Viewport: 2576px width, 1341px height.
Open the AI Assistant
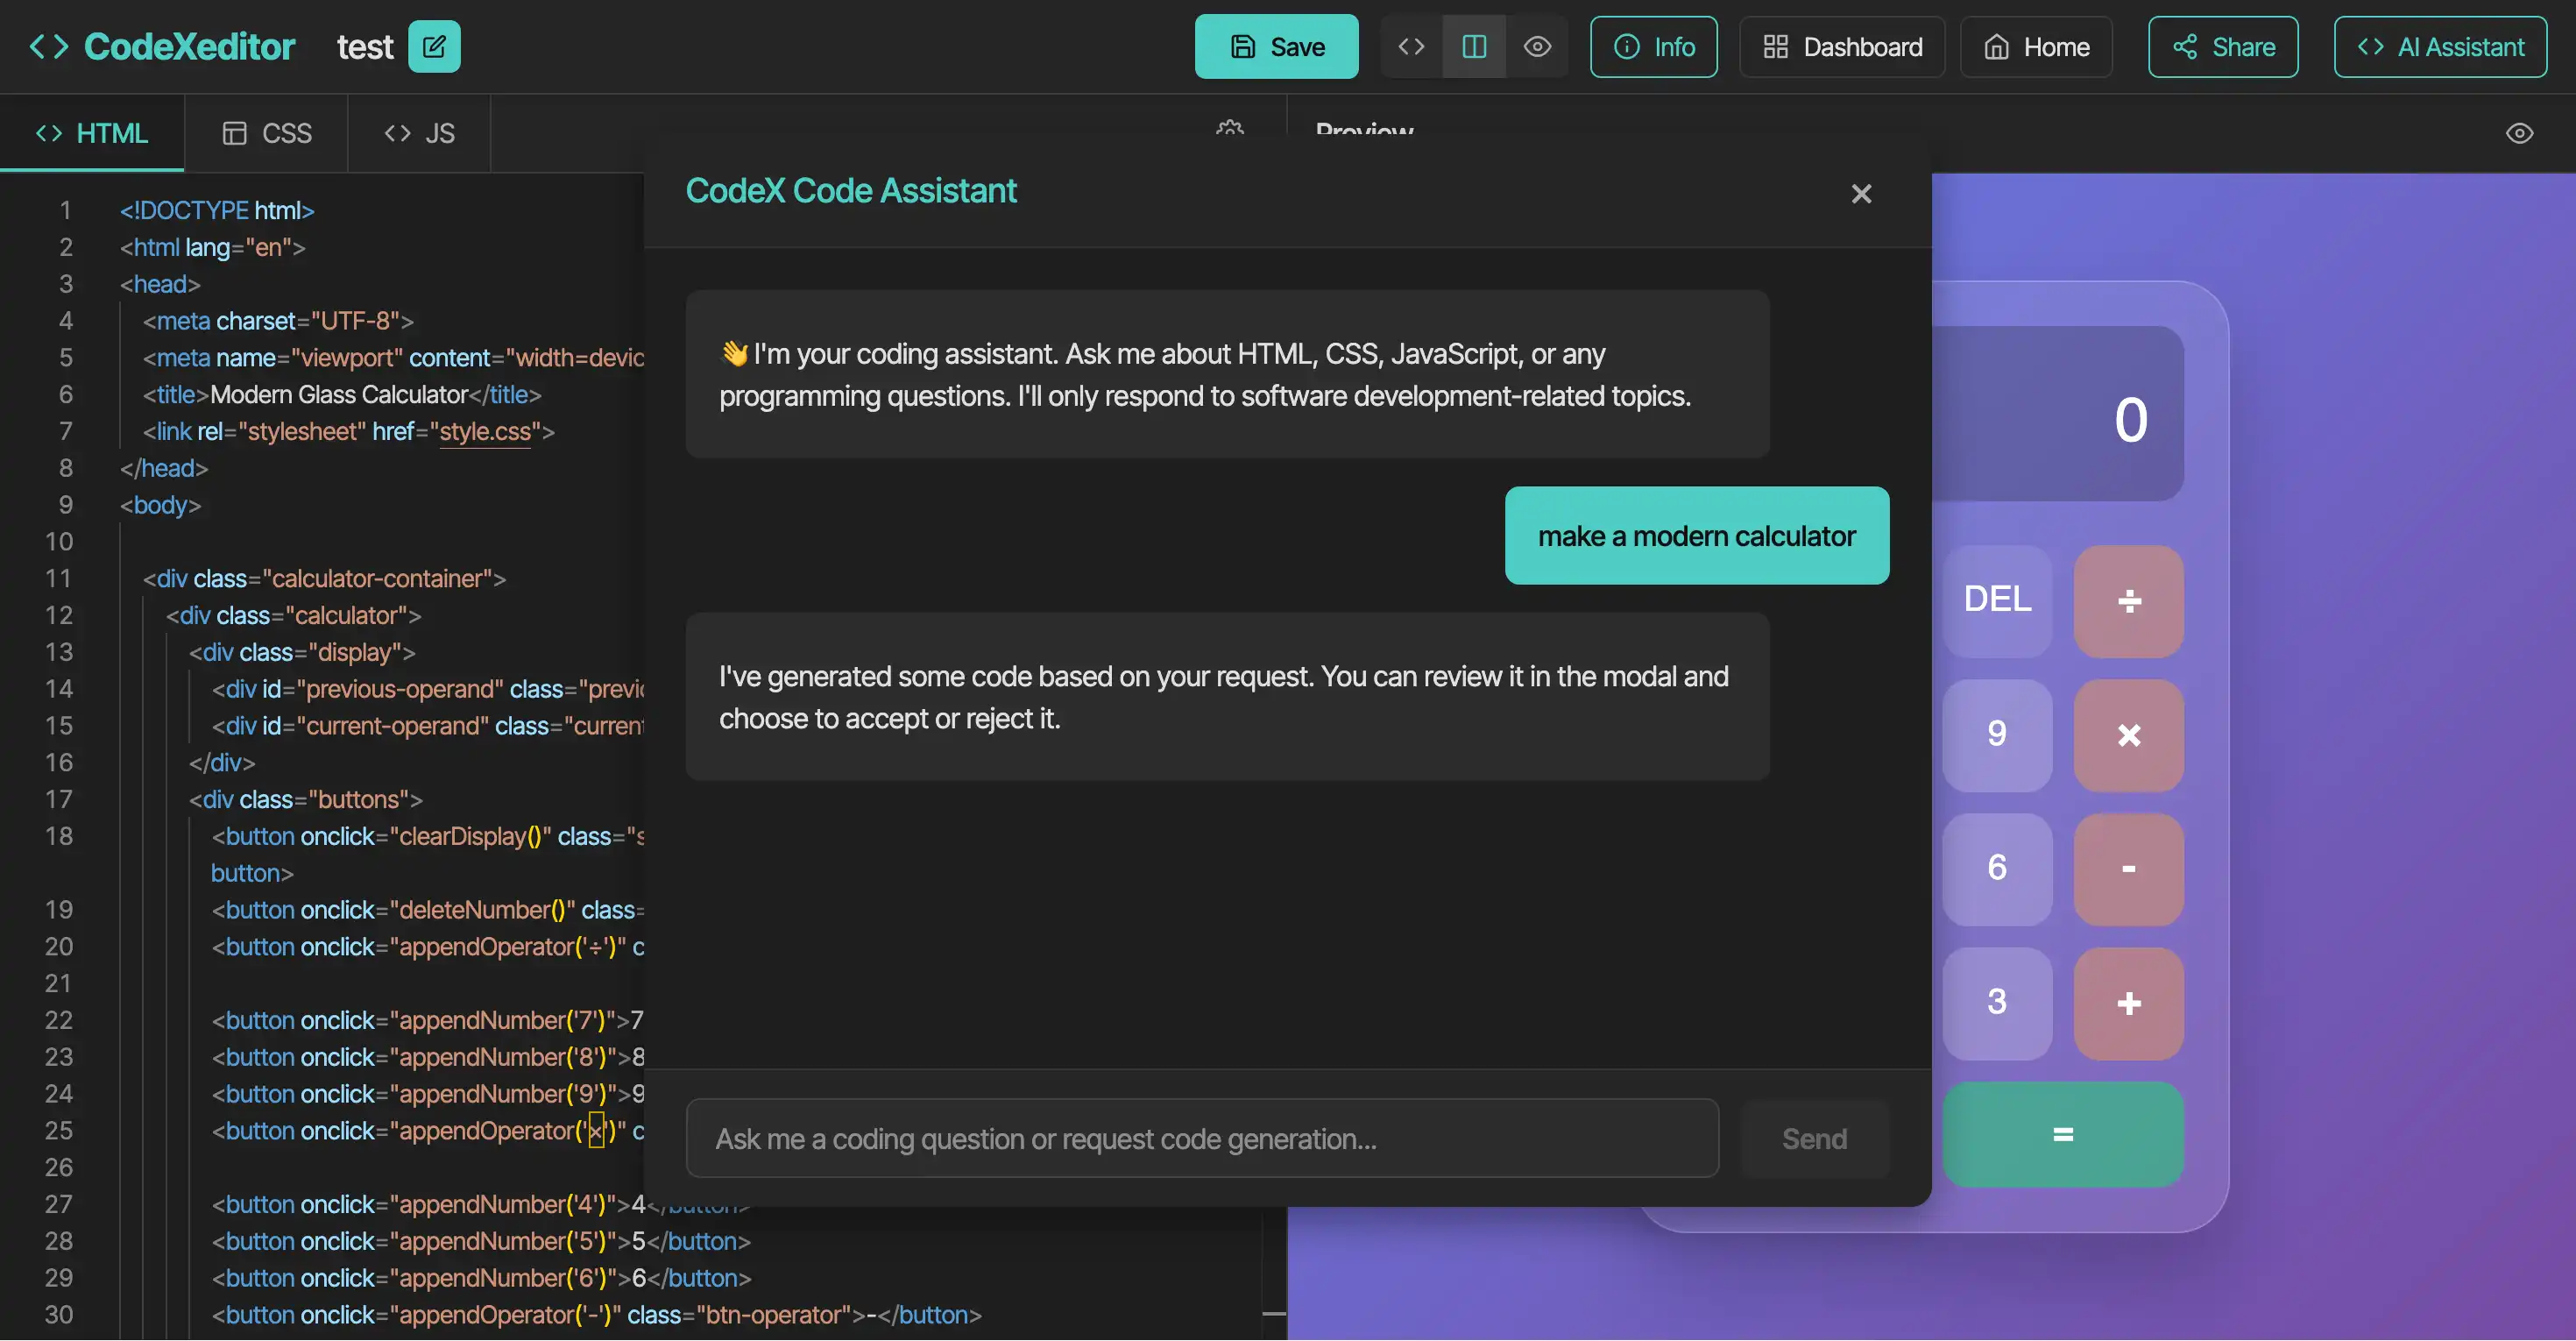(x=2440, y=47)
